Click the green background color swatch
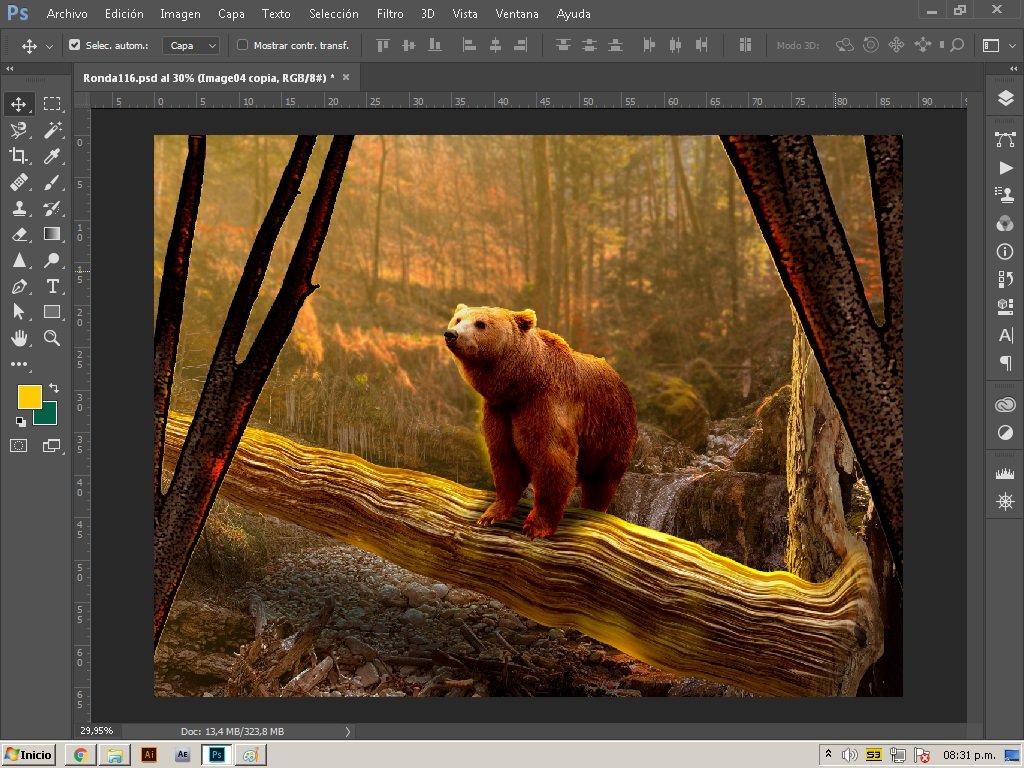This screenshot has width=1024, height=768. [48, 415]
